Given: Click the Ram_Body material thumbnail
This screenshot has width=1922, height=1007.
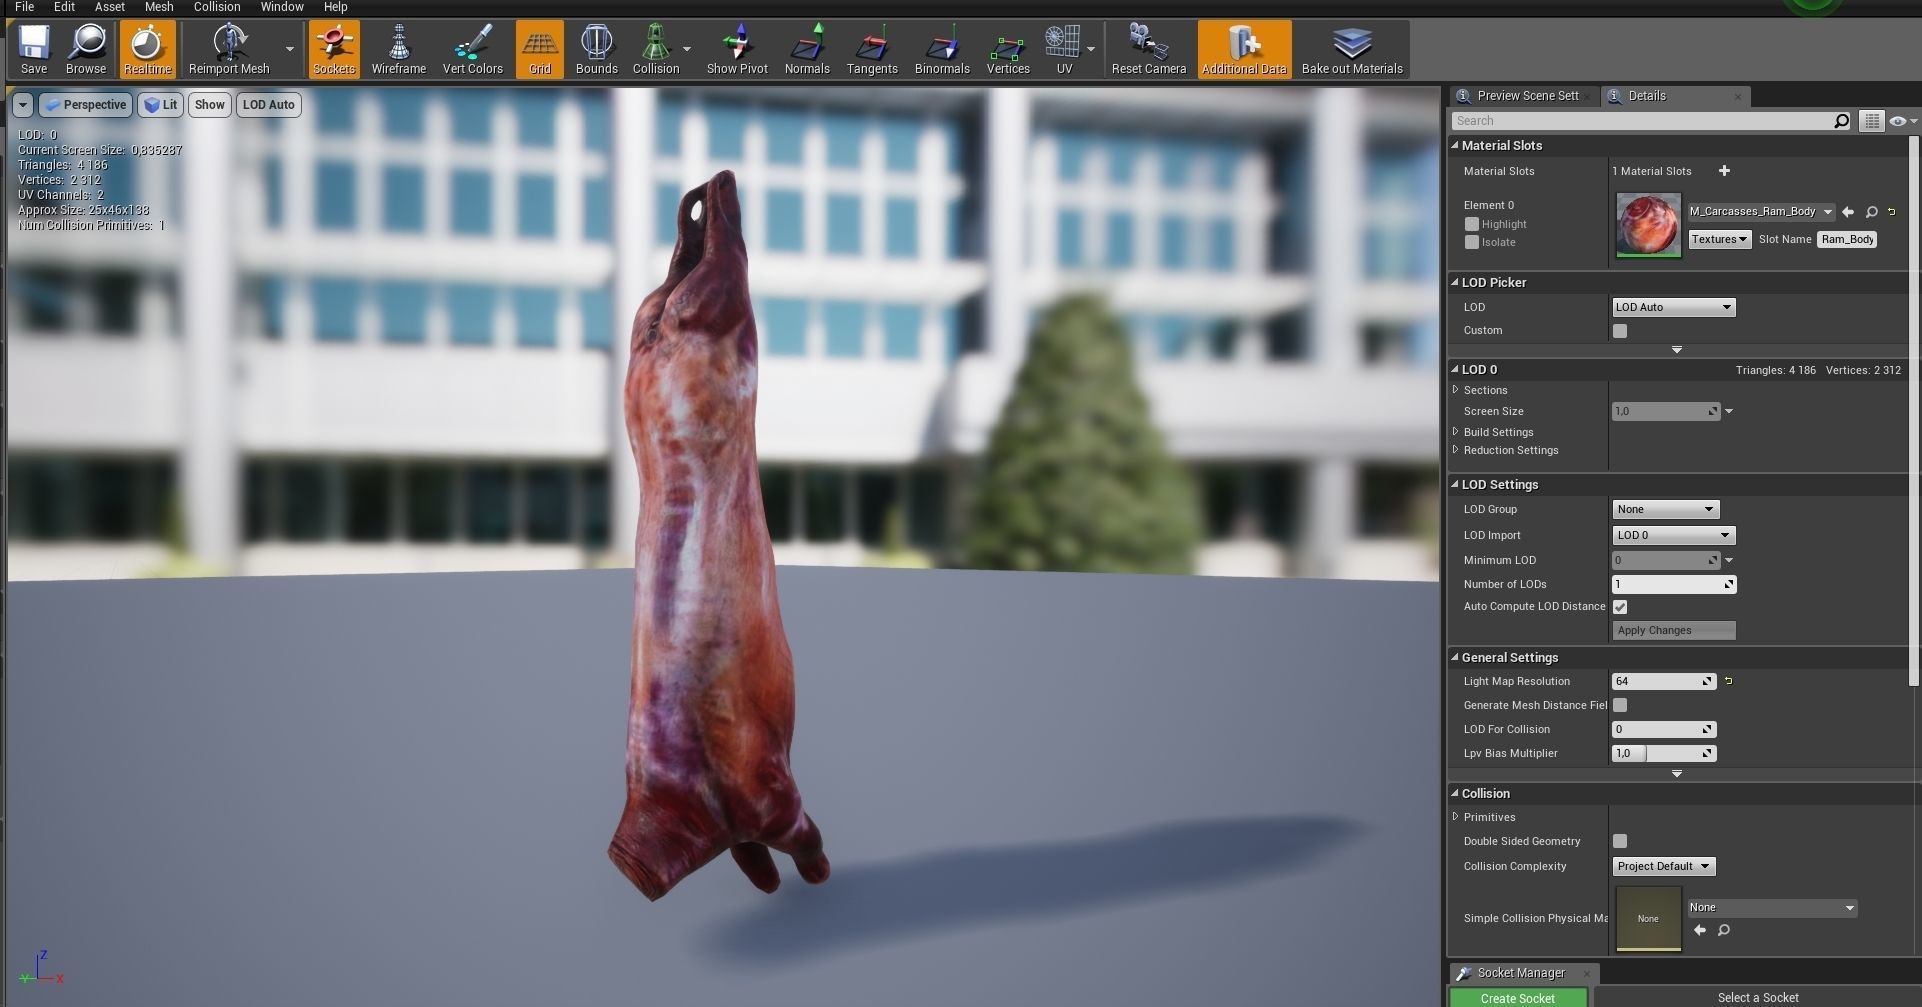Looking at the screenshot, I should pyautogui.click(x=1648, y=225).
